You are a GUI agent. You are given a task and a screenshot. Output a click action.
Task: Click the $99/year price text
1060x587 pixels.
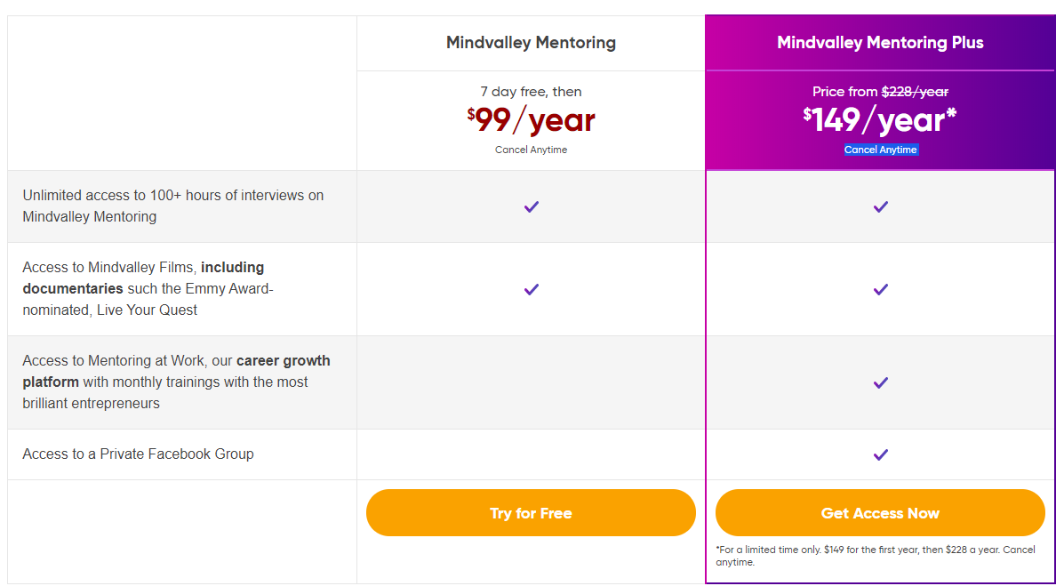click(531, 121)
